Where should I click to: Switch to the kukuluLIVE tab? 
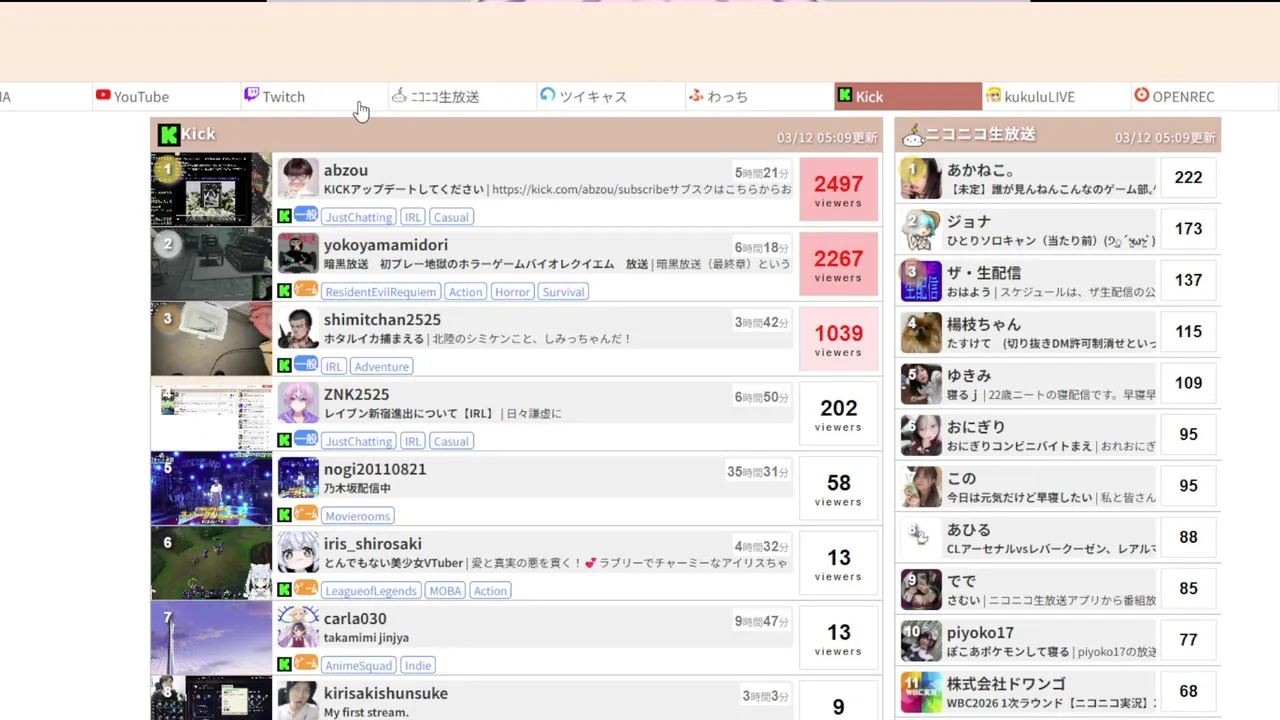[1057, 96]
